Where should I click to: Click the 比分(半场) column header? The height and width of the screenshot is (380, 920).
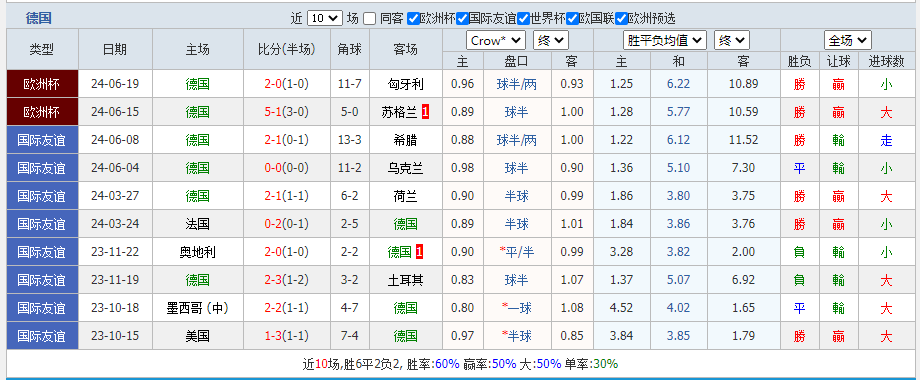pos(287,50)
